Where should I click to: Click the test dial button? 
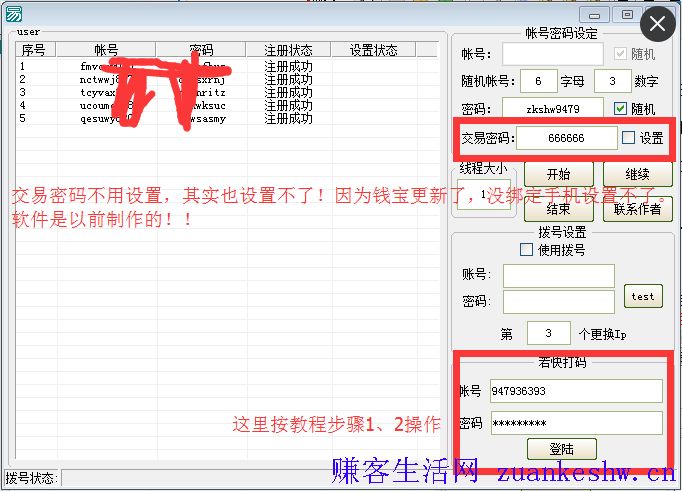point(643,296)
